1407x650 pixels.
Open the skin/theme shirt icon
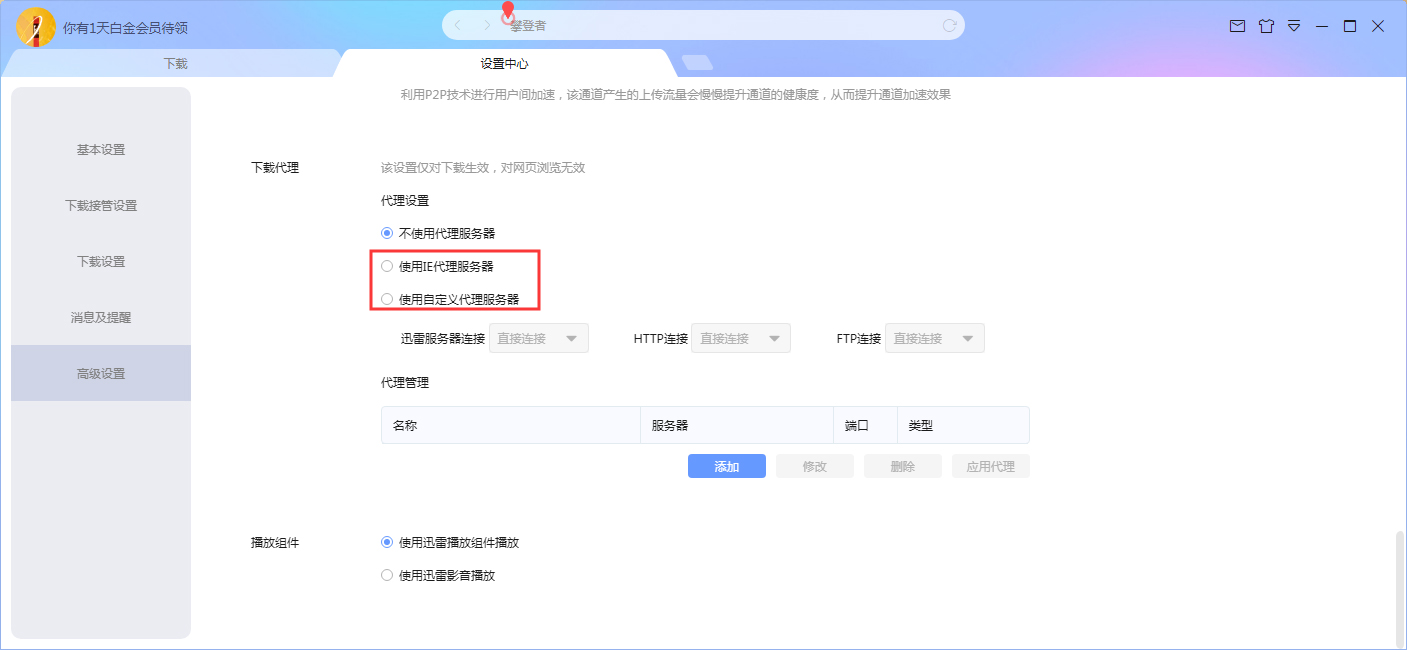point(1266,26)
